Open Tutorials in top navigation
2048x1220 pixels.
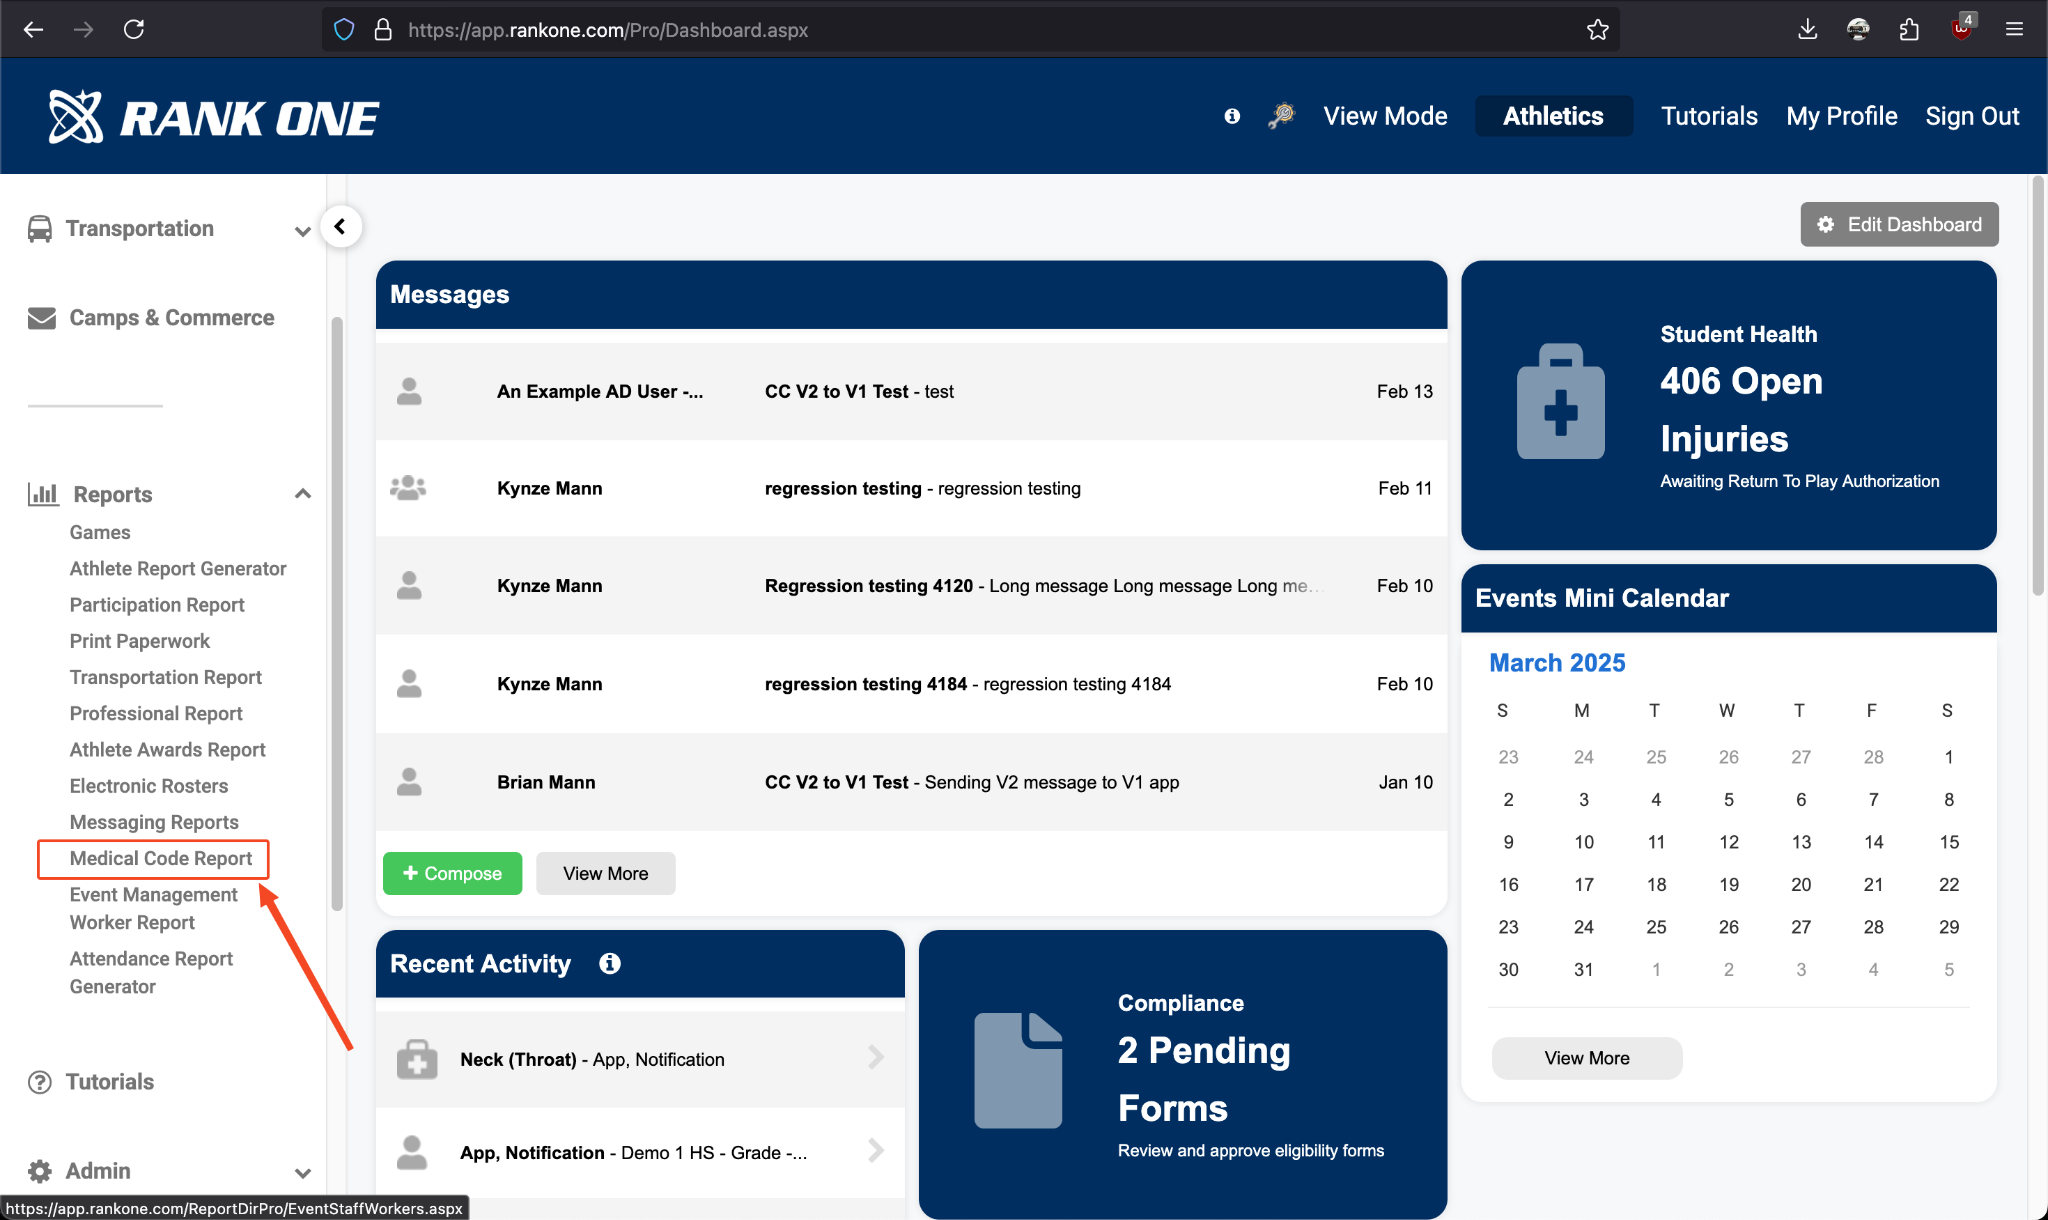tap(1709, 116)
